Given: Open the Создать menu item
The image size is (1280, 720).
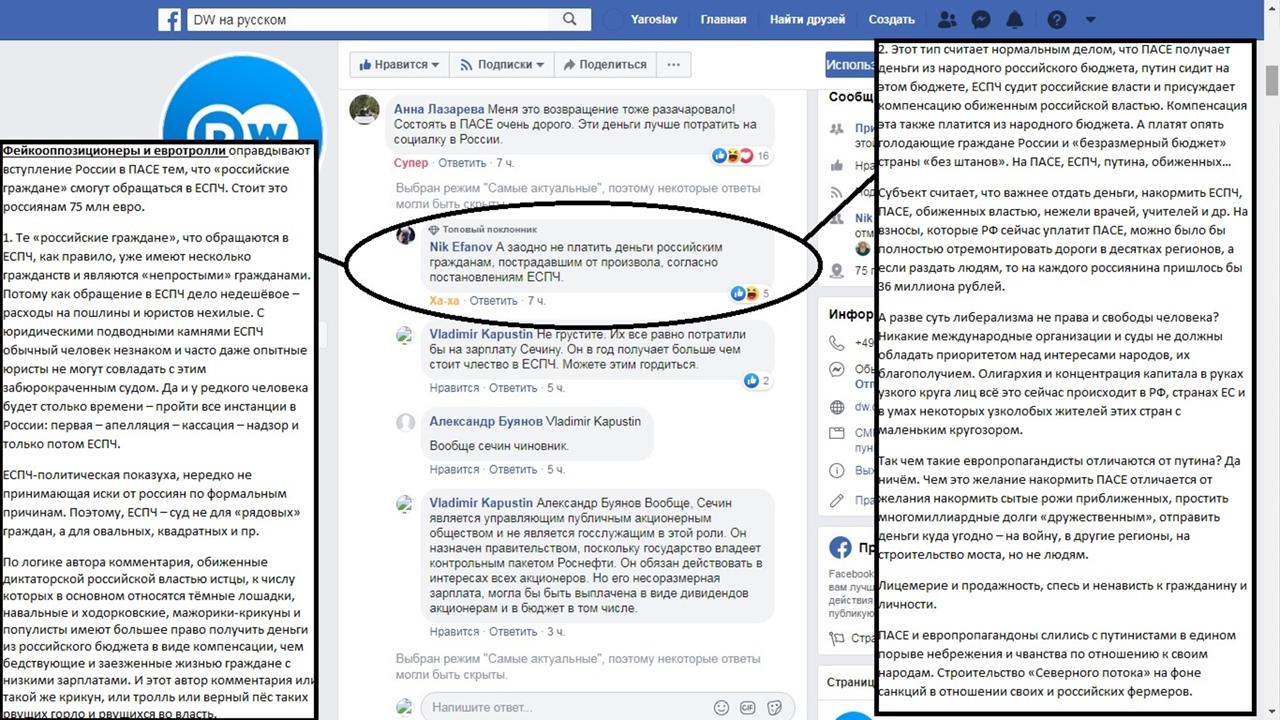Looking at the screenshot, I should click(891, 19).
